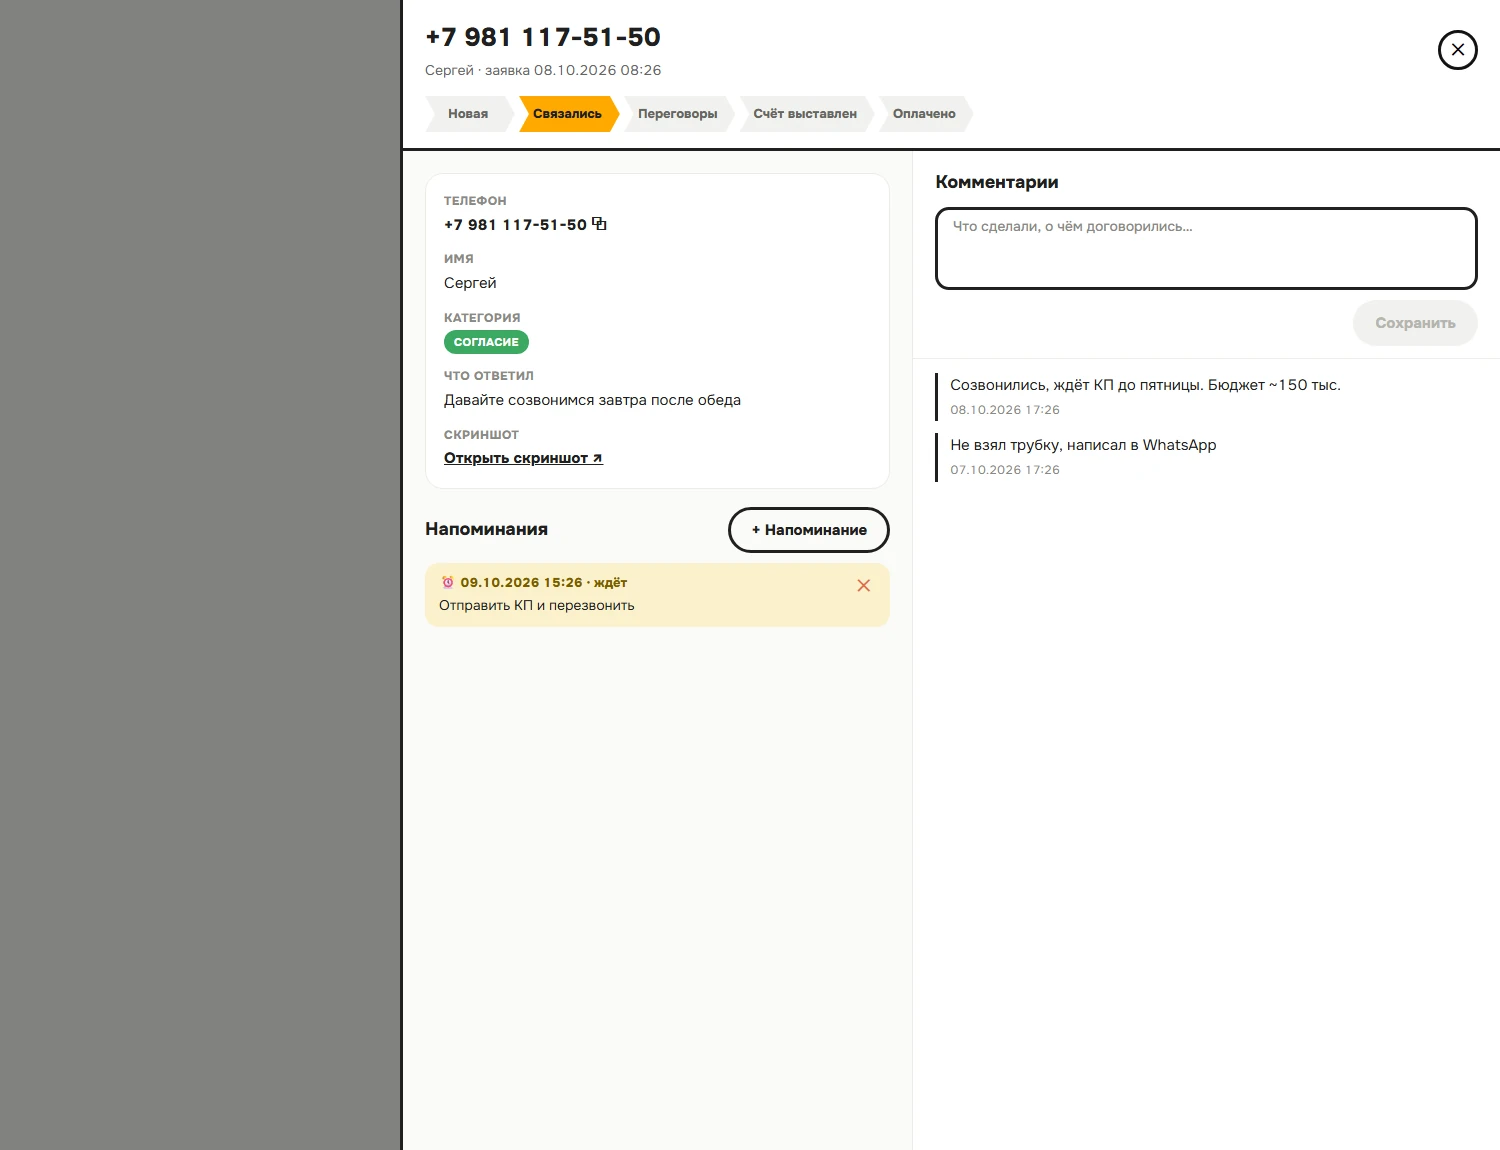Add a new reminder with + Напоминание
Viewport: 1500px width, 1150px height.
coord(809,530)
